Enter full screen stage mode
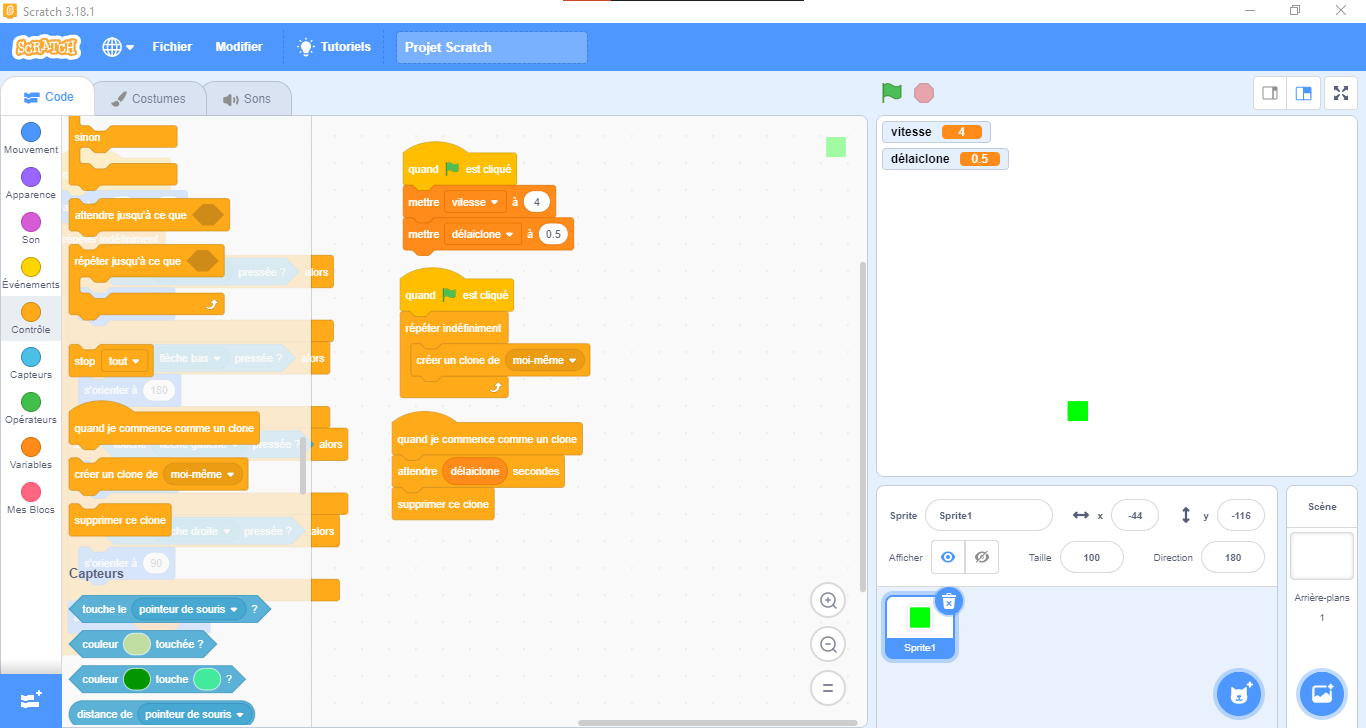1366x728 pixels. click(x=1341, y=93)
